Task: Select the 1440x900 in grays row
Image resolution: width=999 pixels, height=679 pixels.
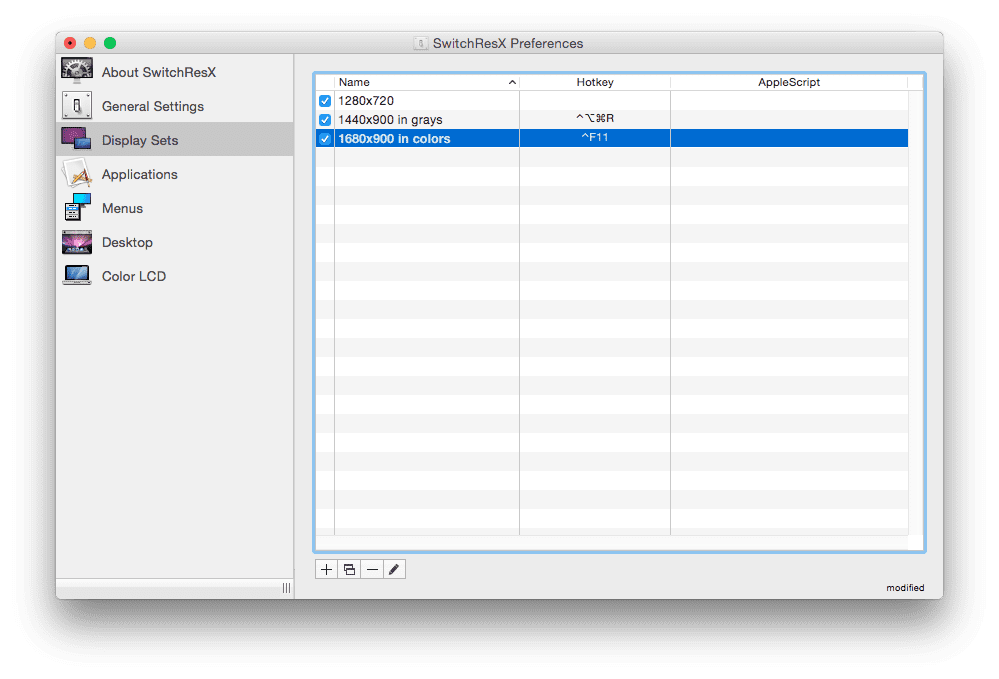Action: 612,120
